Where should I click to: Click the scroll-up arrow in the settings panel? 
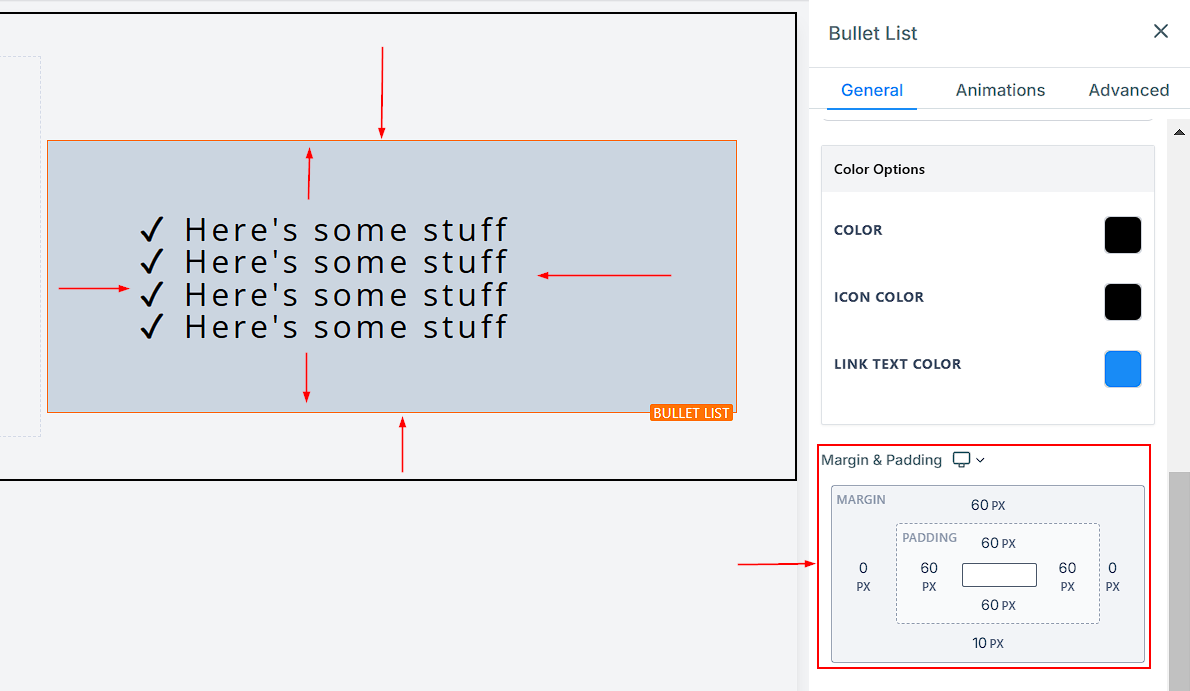[x=1179, y=131]
